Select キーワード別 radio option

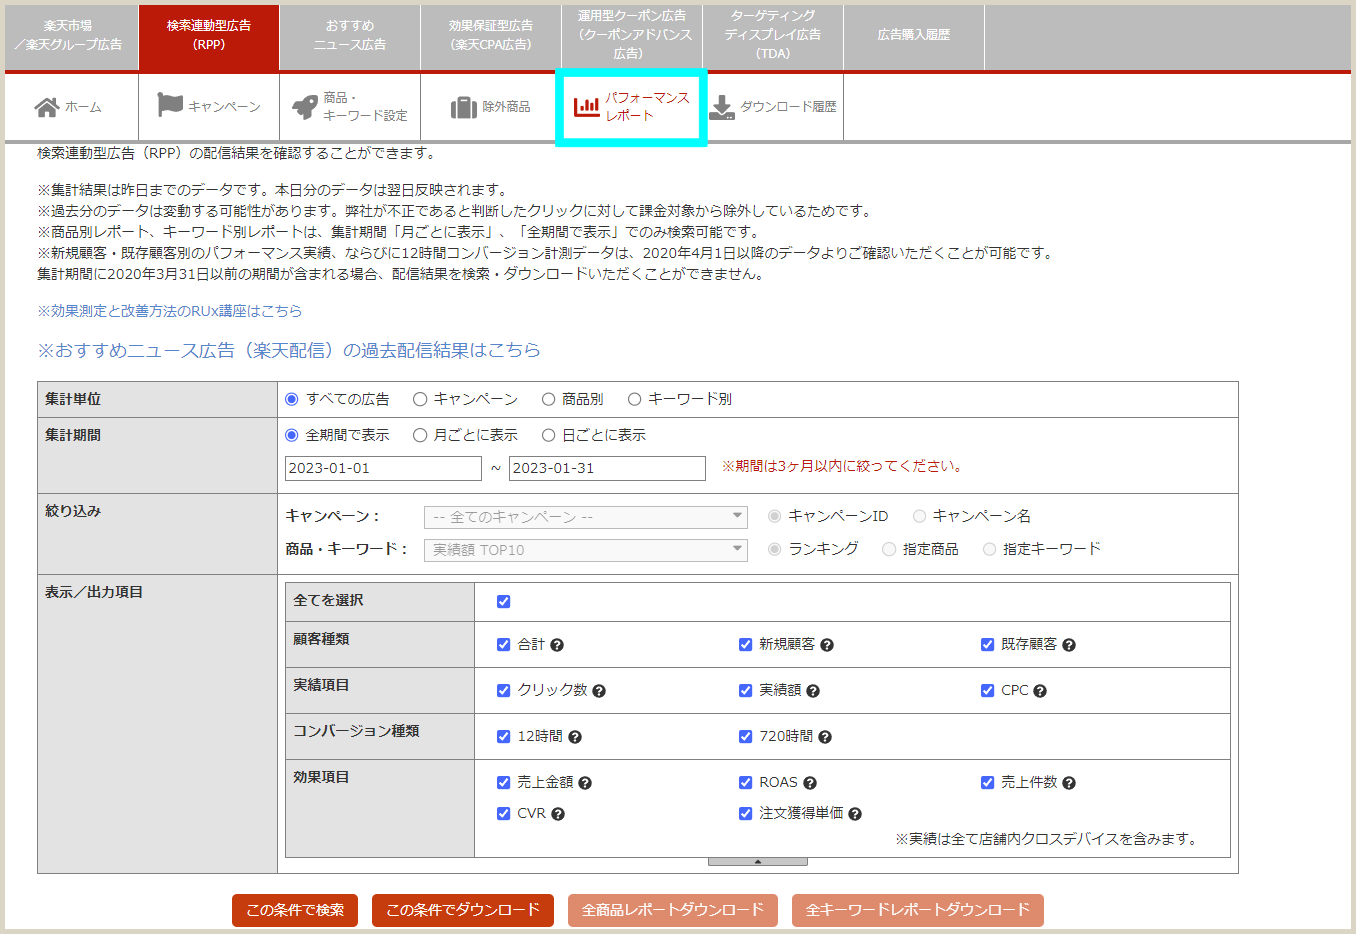click(x=634, y=399)
